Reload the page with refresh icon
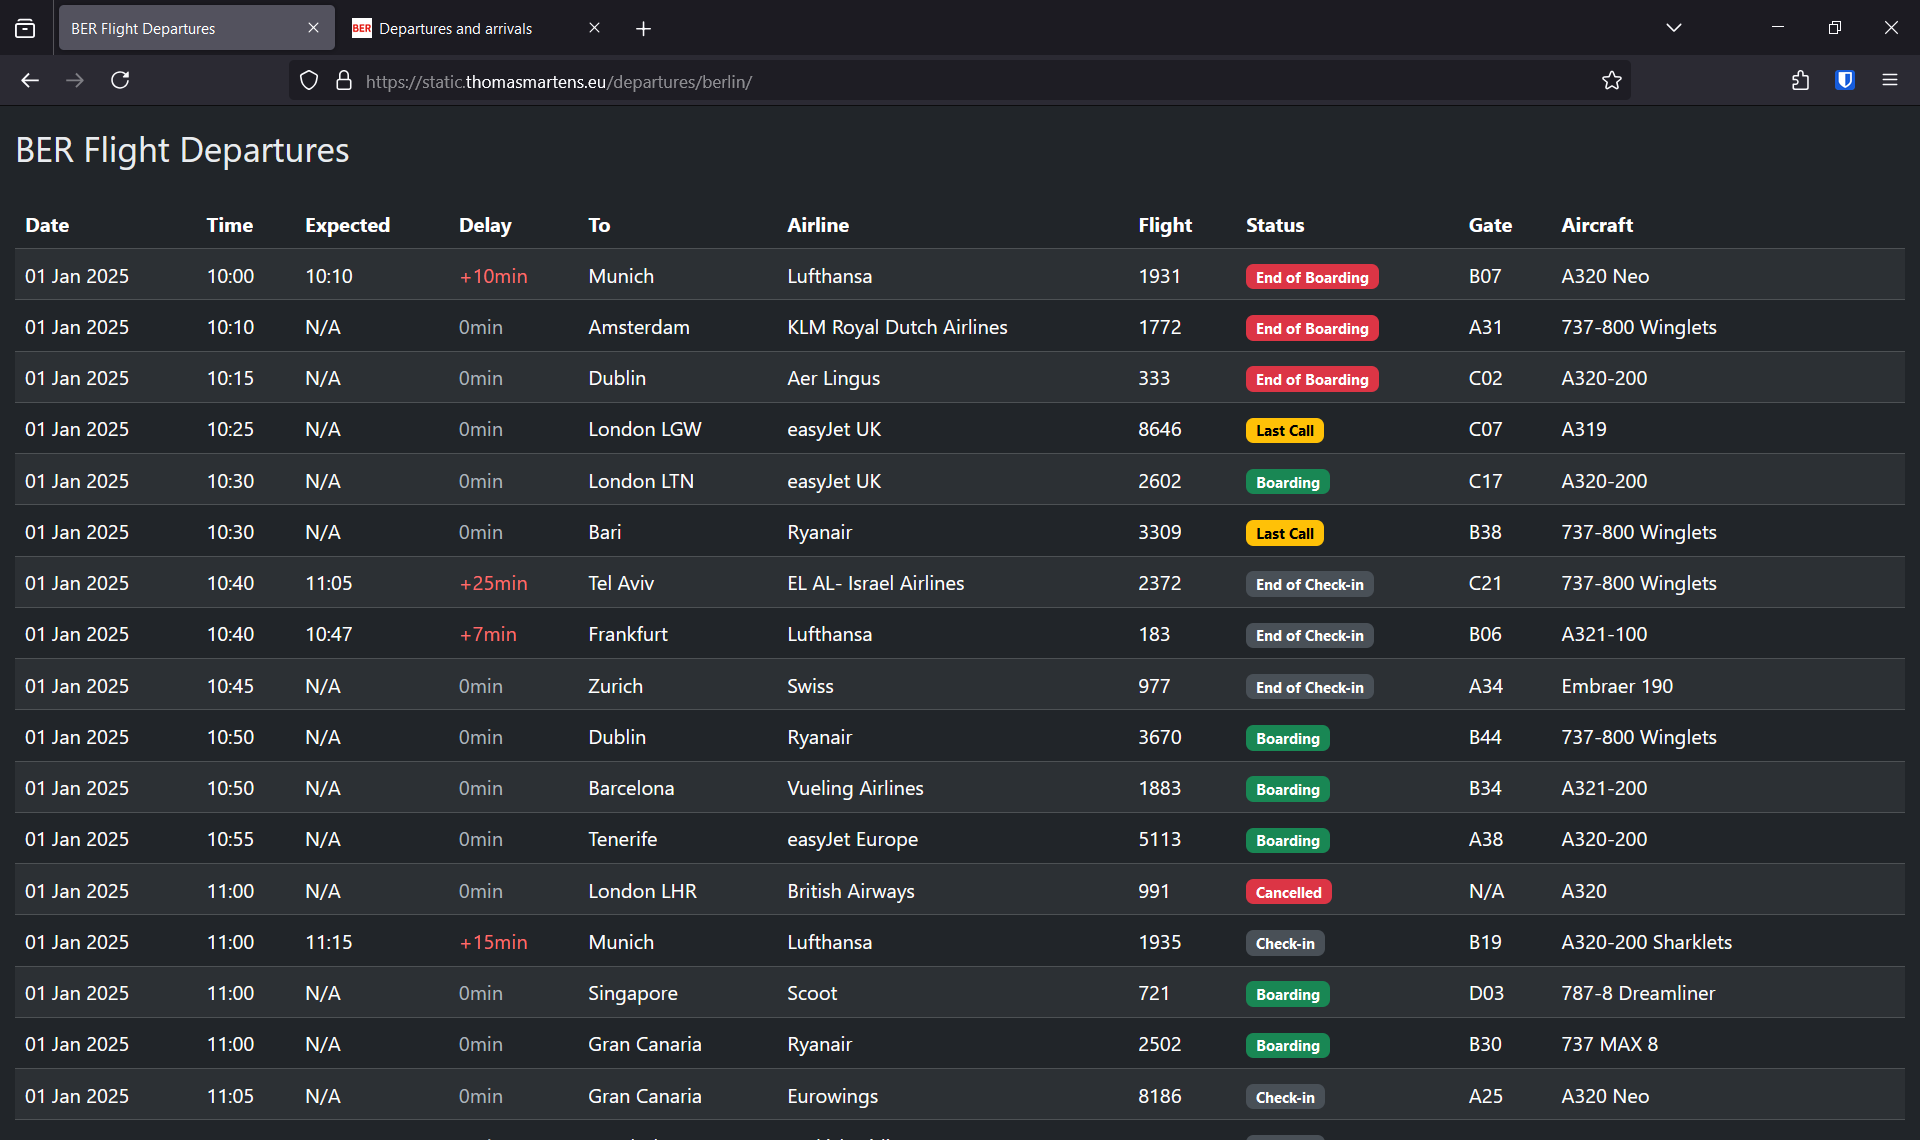The height and width of the screenshot is (1140, 1920). click(x=120, y=80)
